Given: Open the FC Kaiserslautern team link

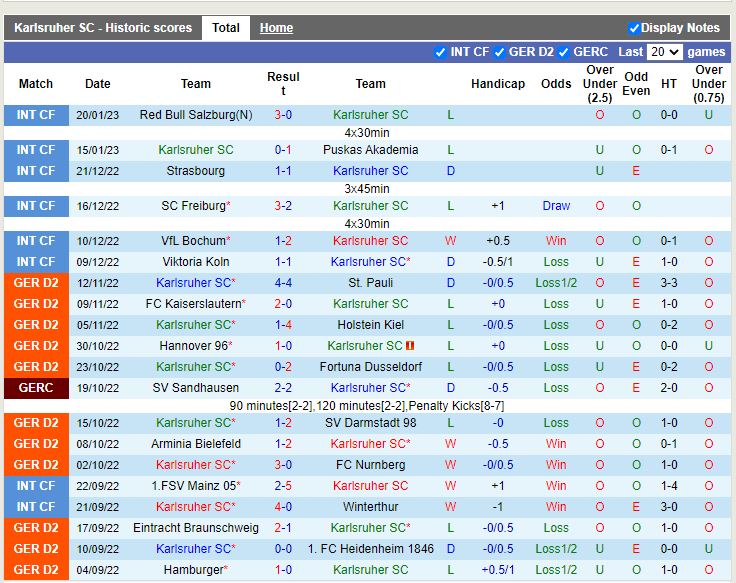Looking at the screenshot, I should pyautogui.click(x=193, y=304).
